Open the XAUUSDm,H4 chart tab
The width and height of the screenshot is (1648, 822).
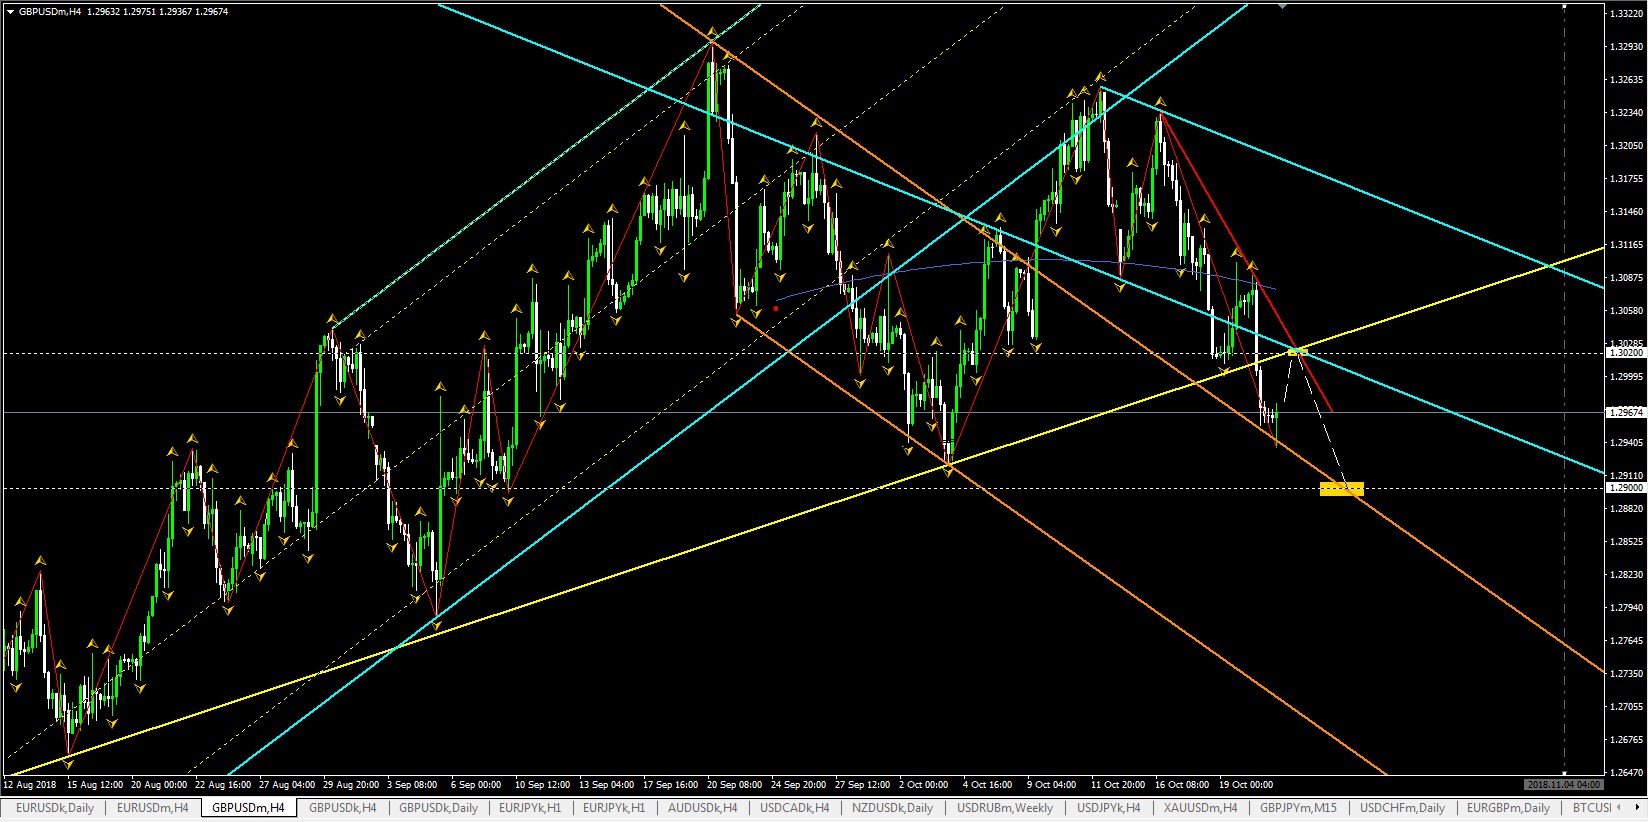pos(1200,808)
